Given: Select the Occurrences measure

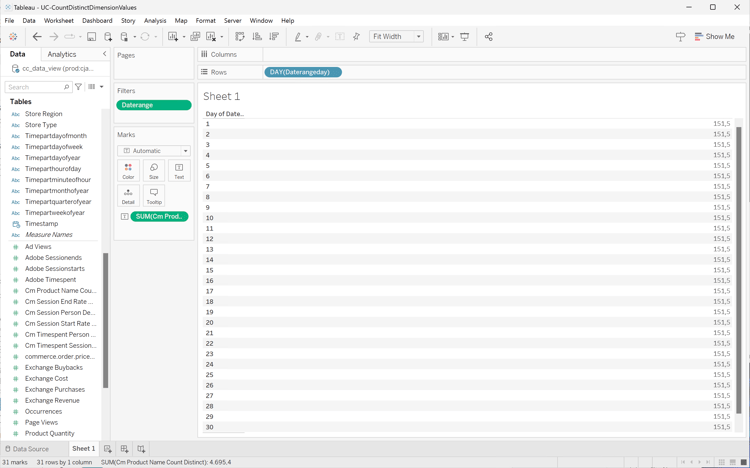Looking at the screenshot, I should click(43, 412).
